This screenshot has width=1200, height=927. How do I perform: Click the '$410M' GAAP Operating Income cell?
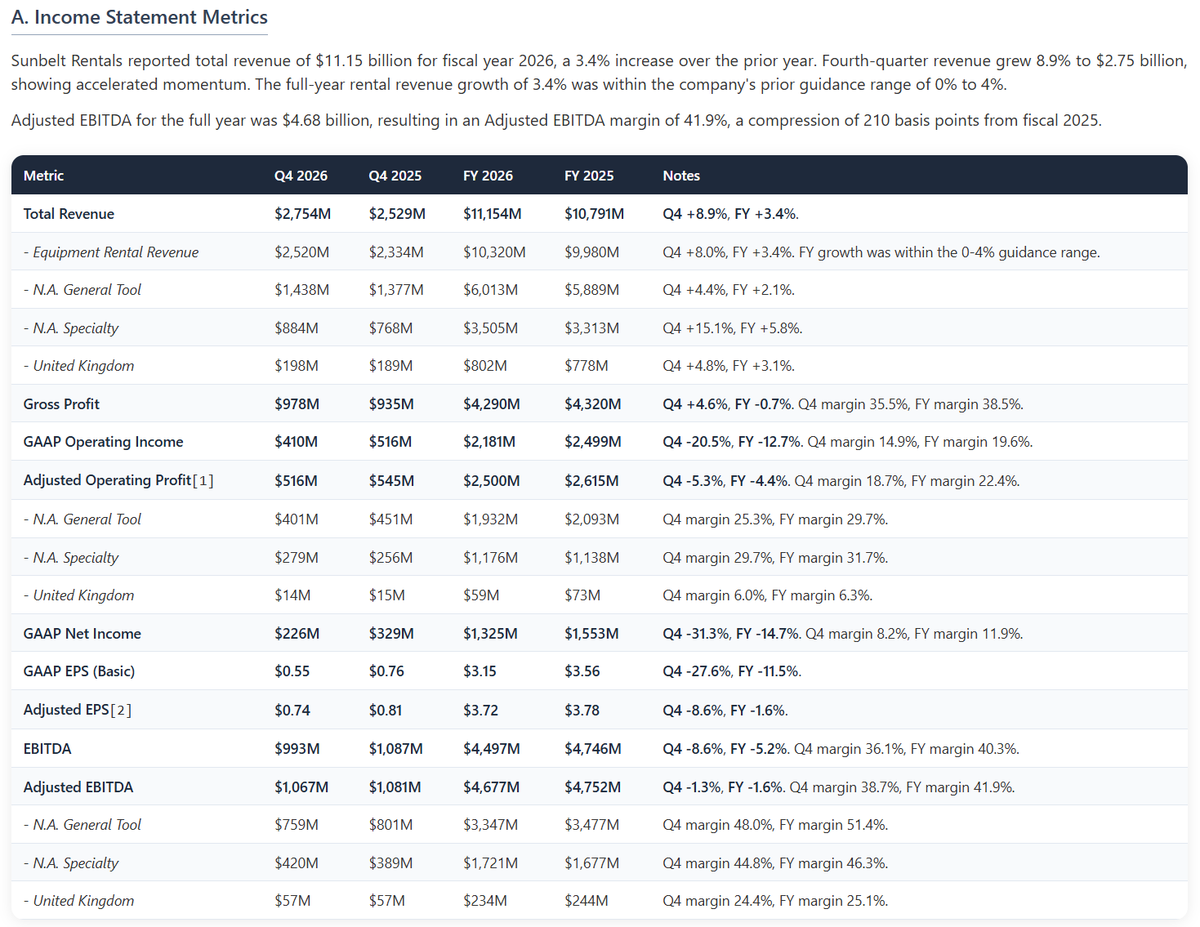[297, 442]
